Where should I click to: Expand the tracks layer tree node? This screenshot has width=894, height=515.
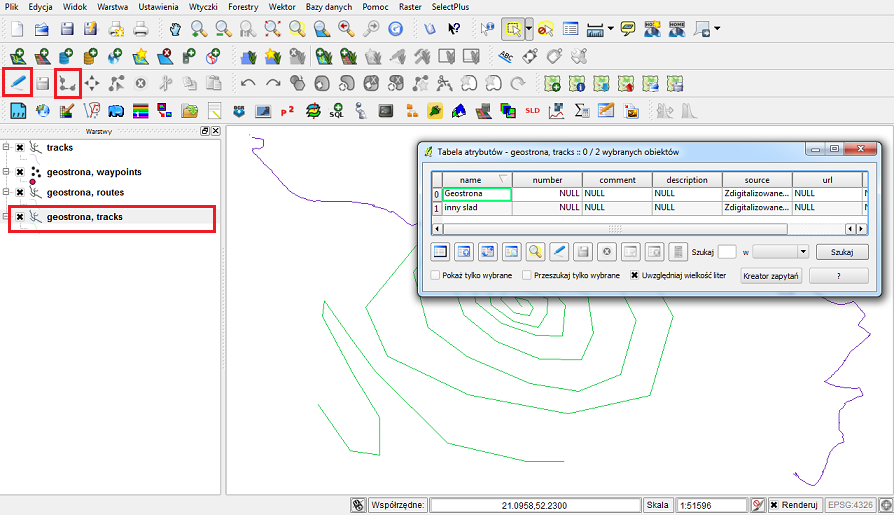6,147
